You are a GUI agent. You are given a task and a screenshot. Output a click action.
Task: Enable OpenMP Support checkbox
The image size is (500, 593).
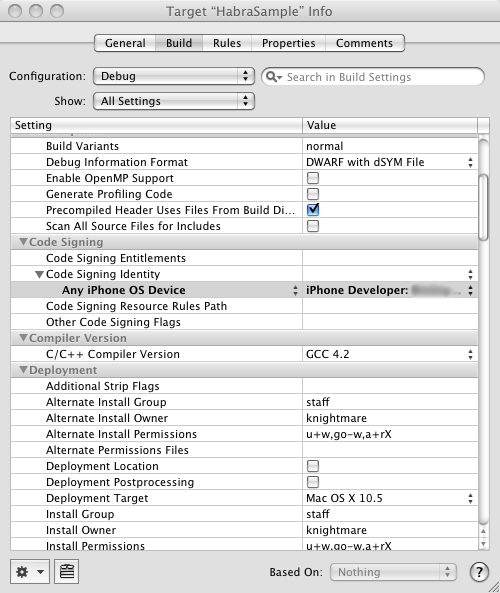coord(313,178)
